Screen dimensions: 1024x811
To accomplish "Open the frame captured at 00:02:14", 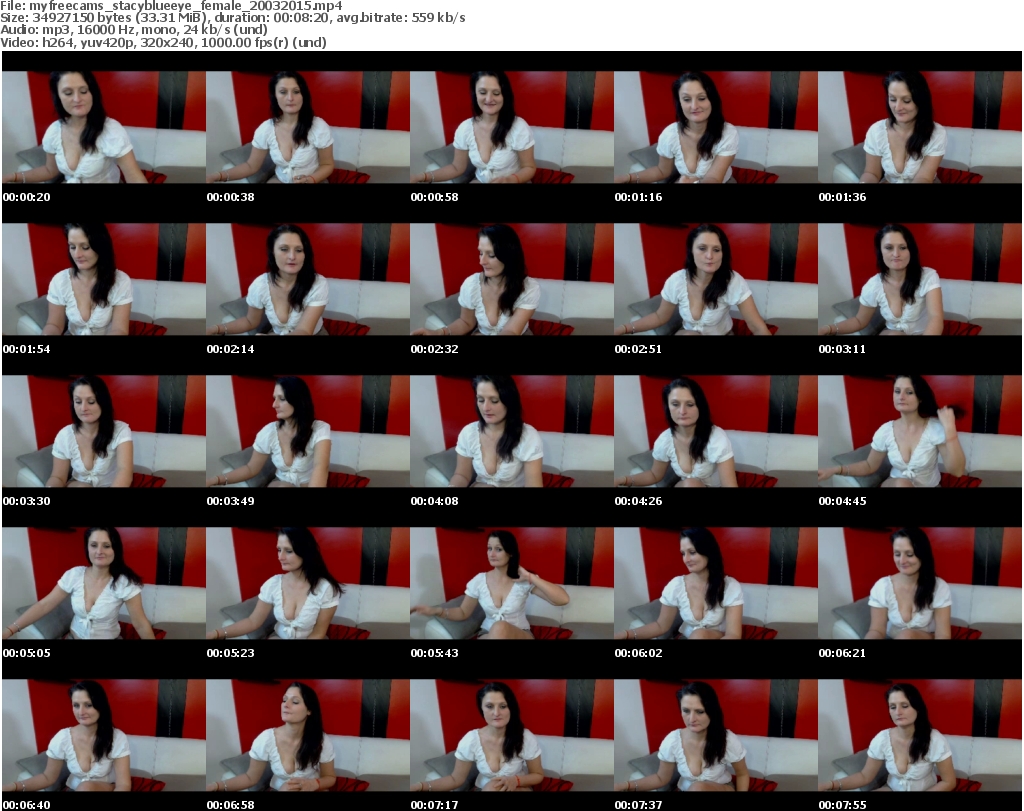I will (x=308, y=279).
